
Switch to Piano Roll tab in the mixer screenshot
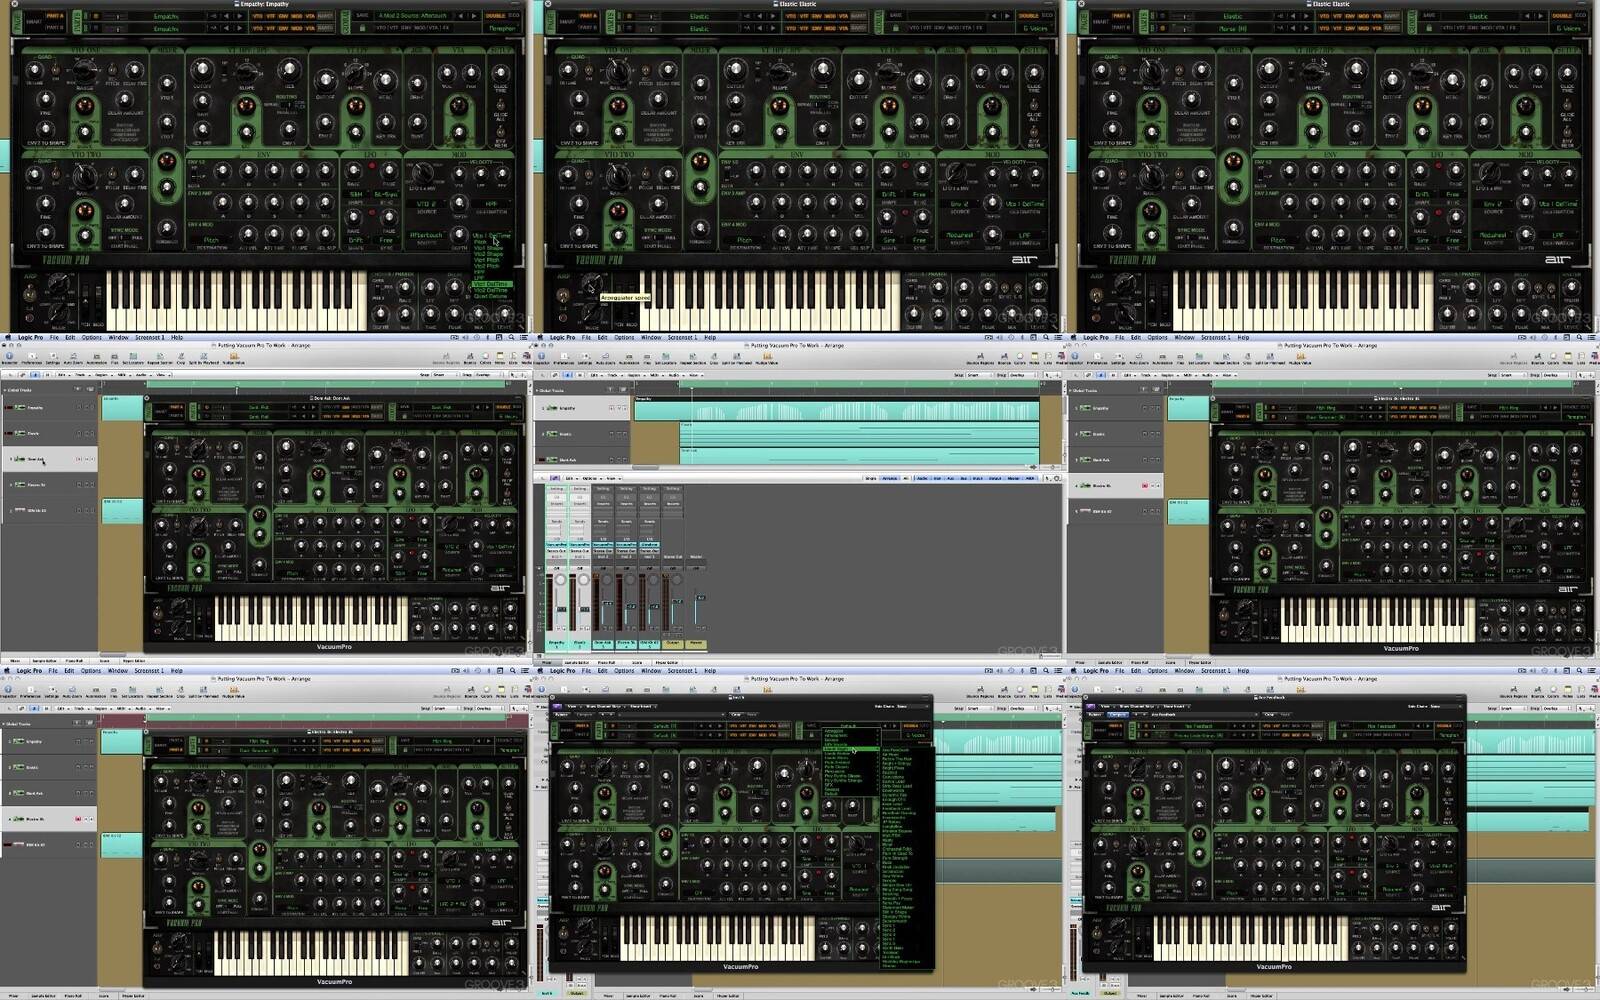pyautogui.click(x=606, y=662)
